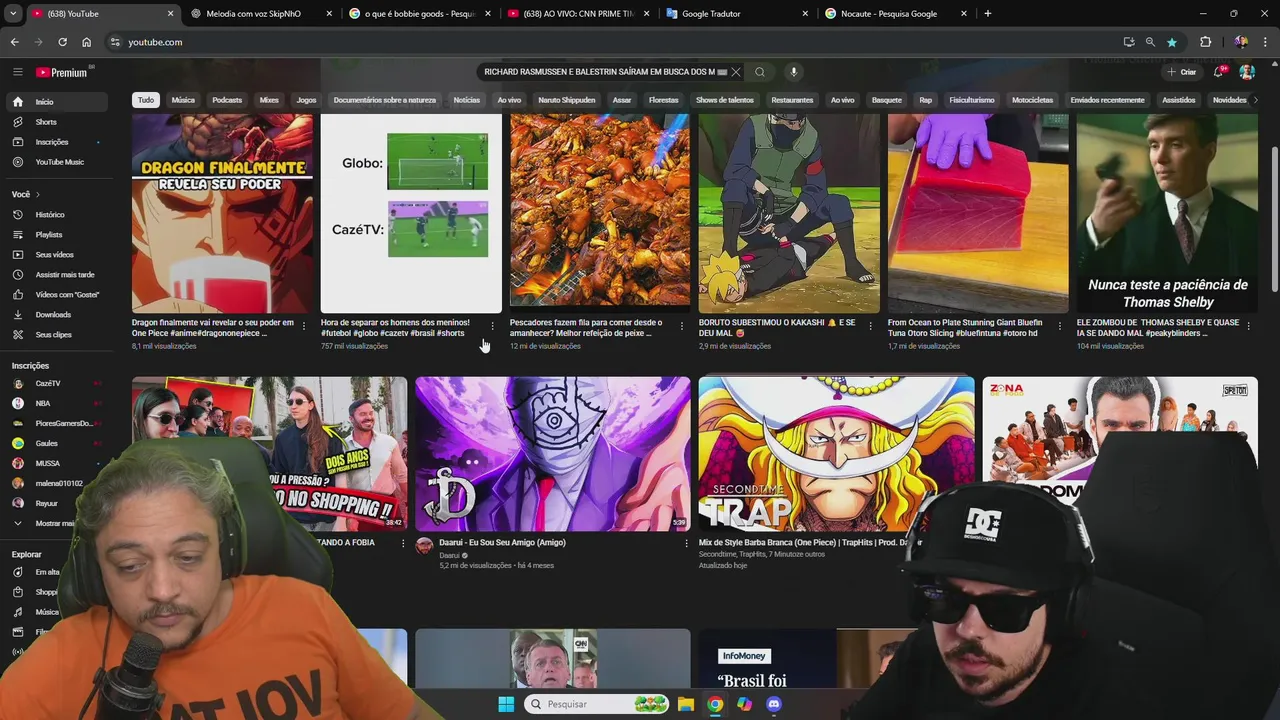
Task: Select the Naruto Shippuden chip
Action: pyautogui.click(x=567, y=100)
